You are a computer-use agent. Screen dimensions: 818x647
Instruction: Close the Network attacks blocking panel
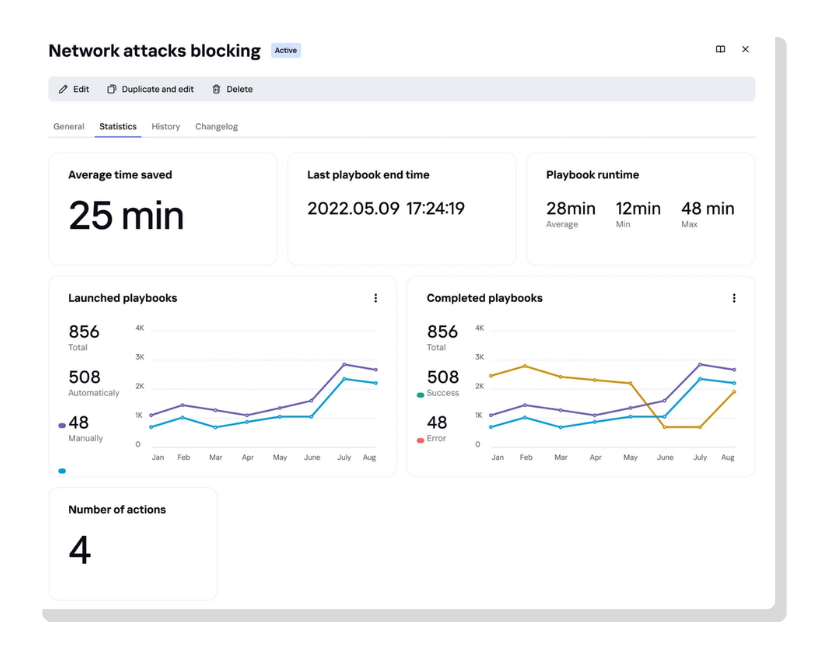pos(745,49)
